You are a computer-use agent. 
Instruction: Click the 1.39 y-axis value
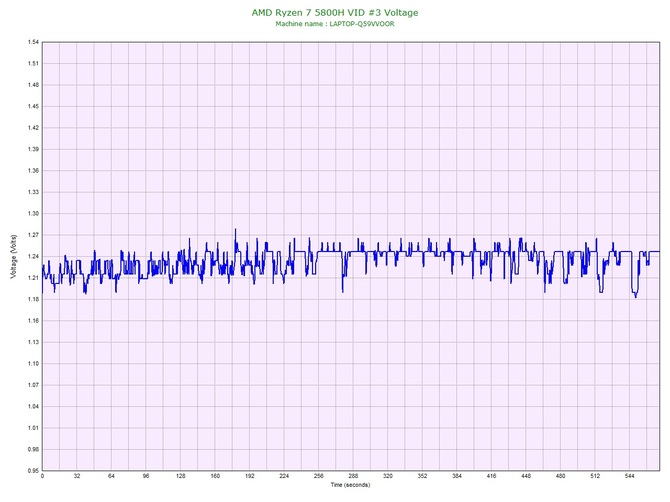click(33, 150)
